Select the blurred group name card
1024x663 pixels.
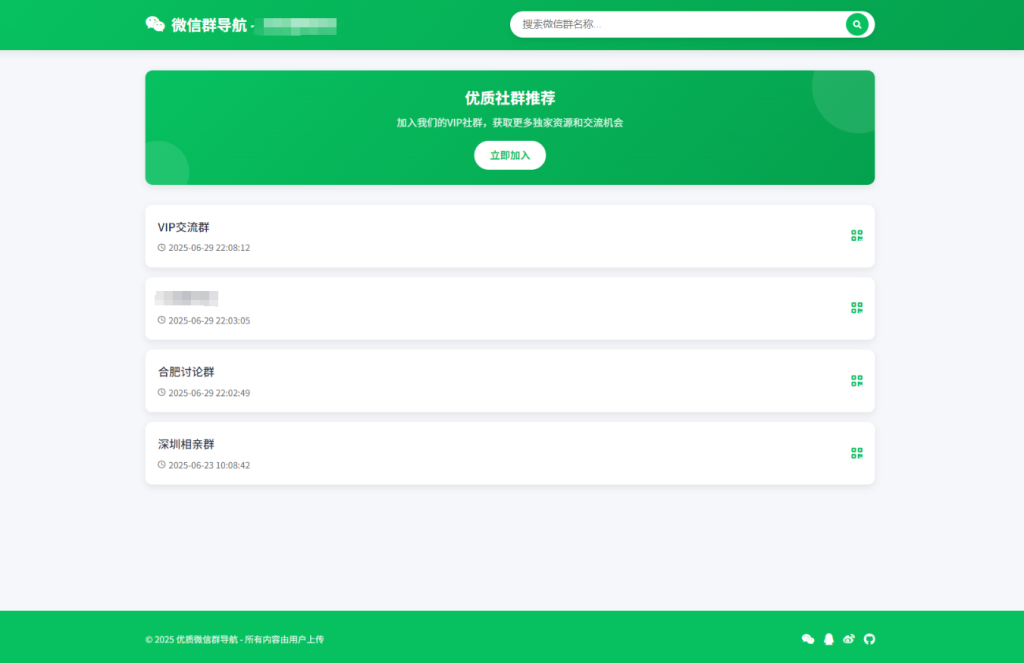pos(185,298)
